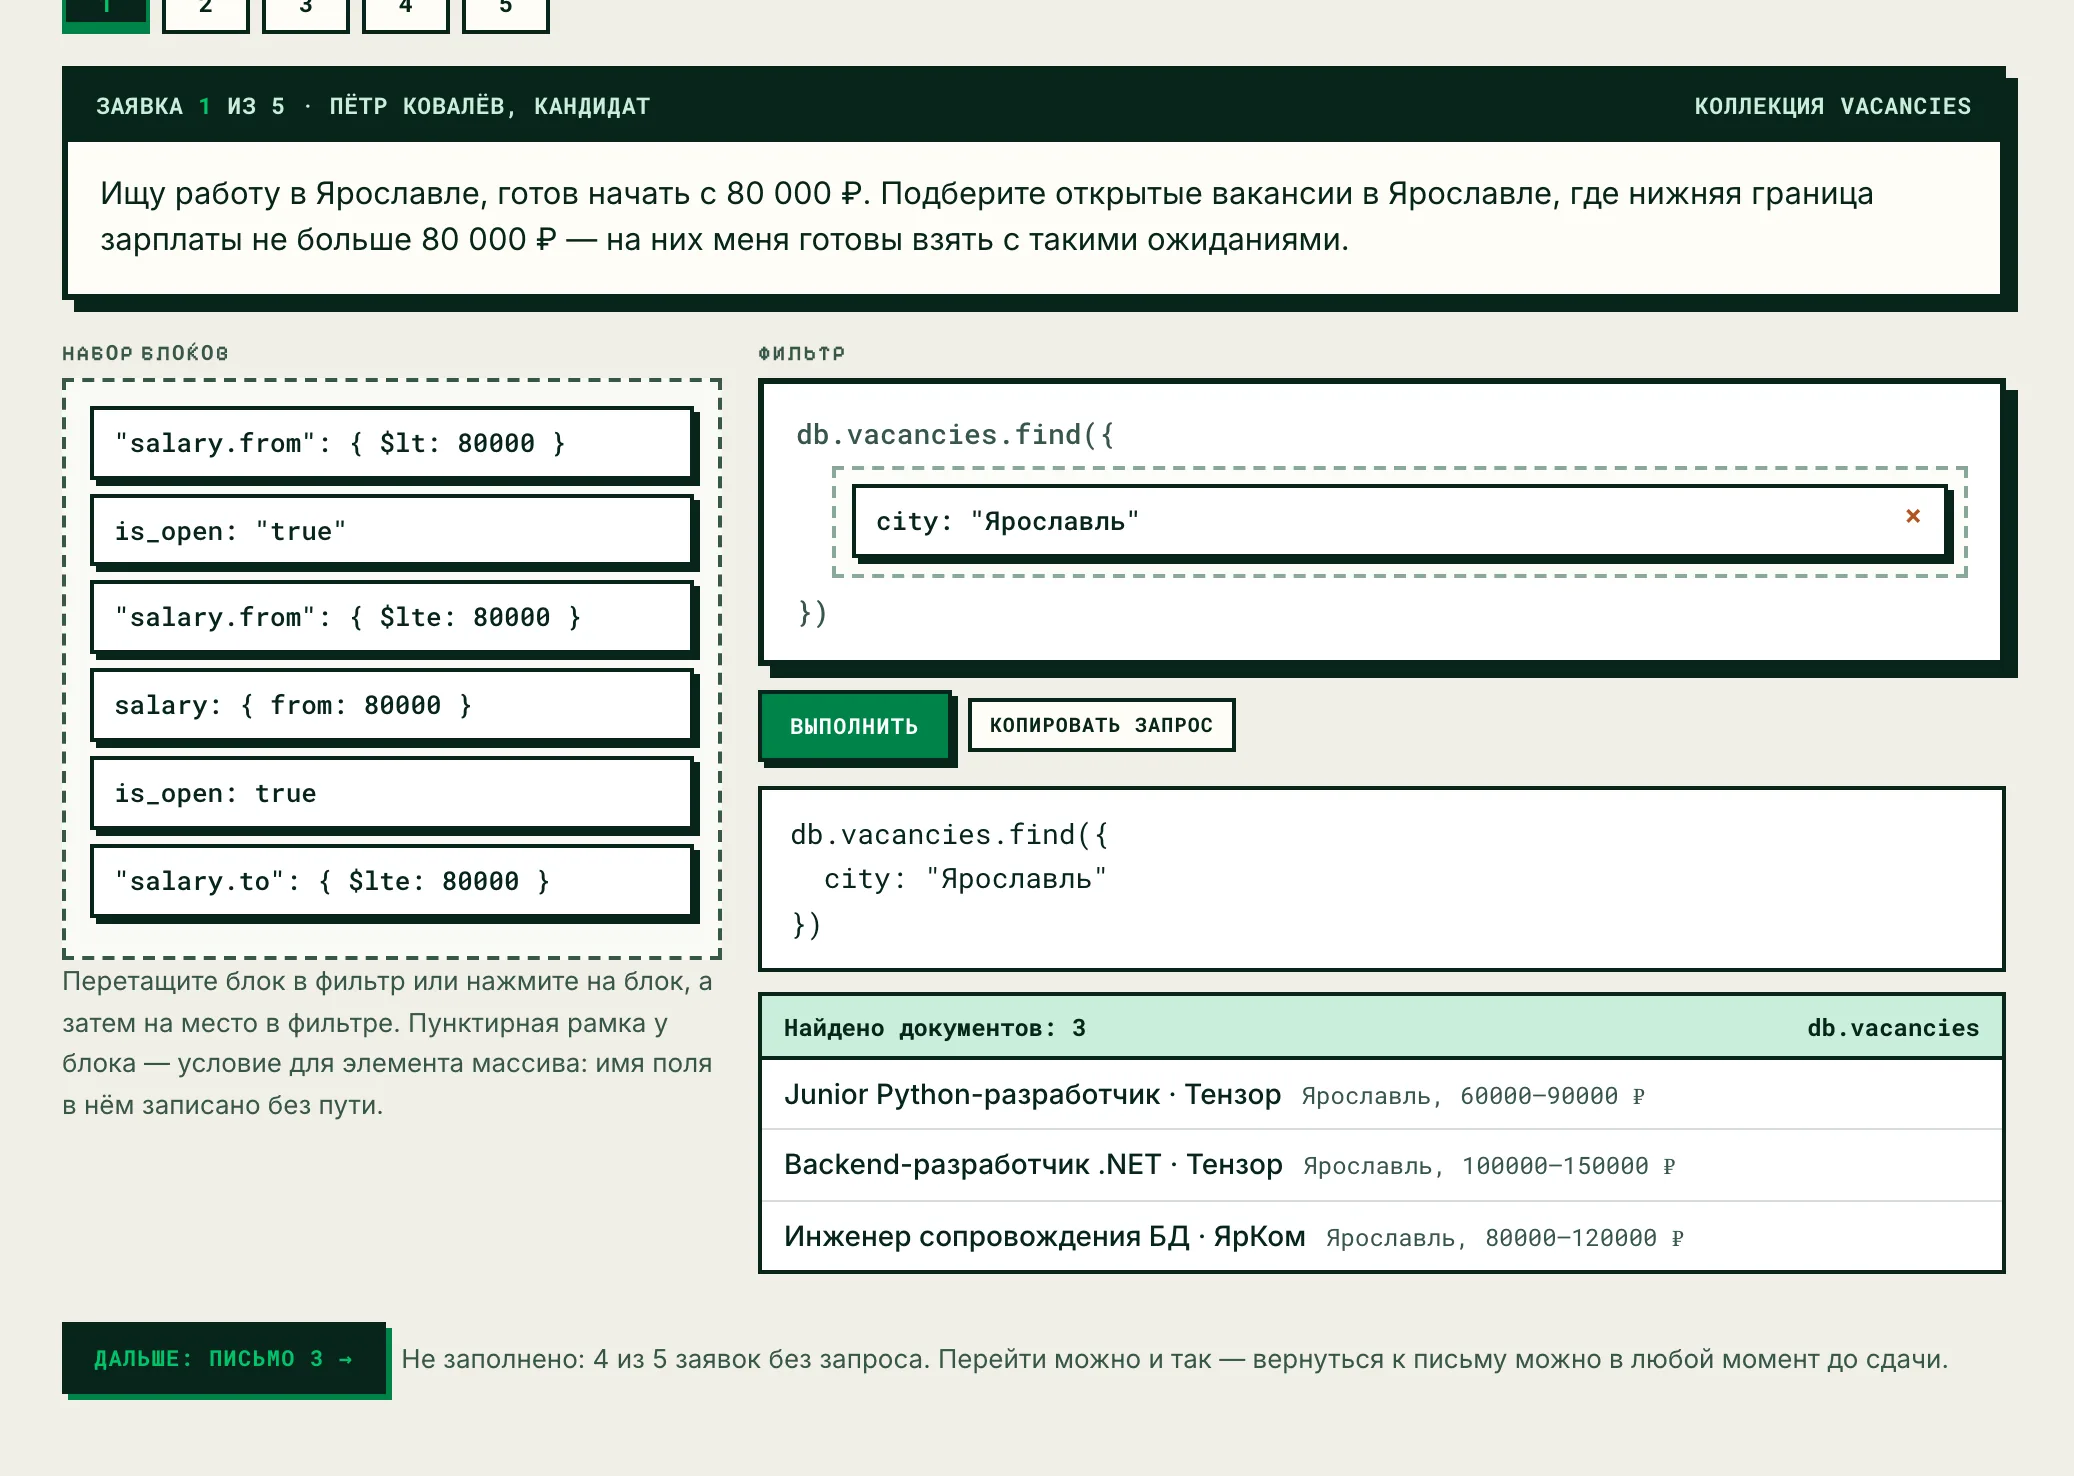Click the НАБОР БЛОКОВ heading

tap(145, 353)
